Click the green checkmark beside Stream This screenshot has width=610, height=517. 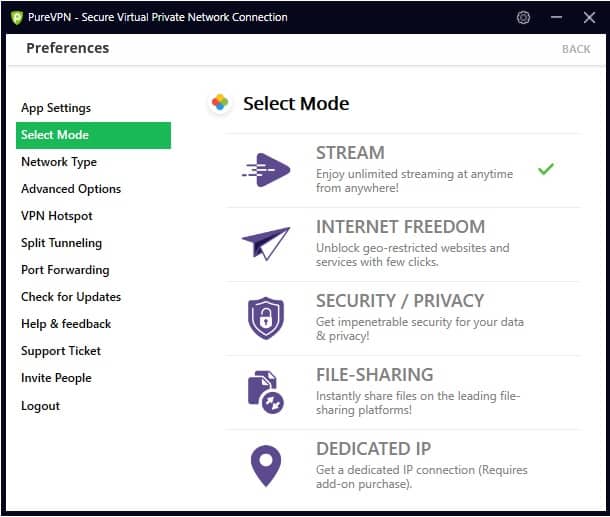coord(546,169)
